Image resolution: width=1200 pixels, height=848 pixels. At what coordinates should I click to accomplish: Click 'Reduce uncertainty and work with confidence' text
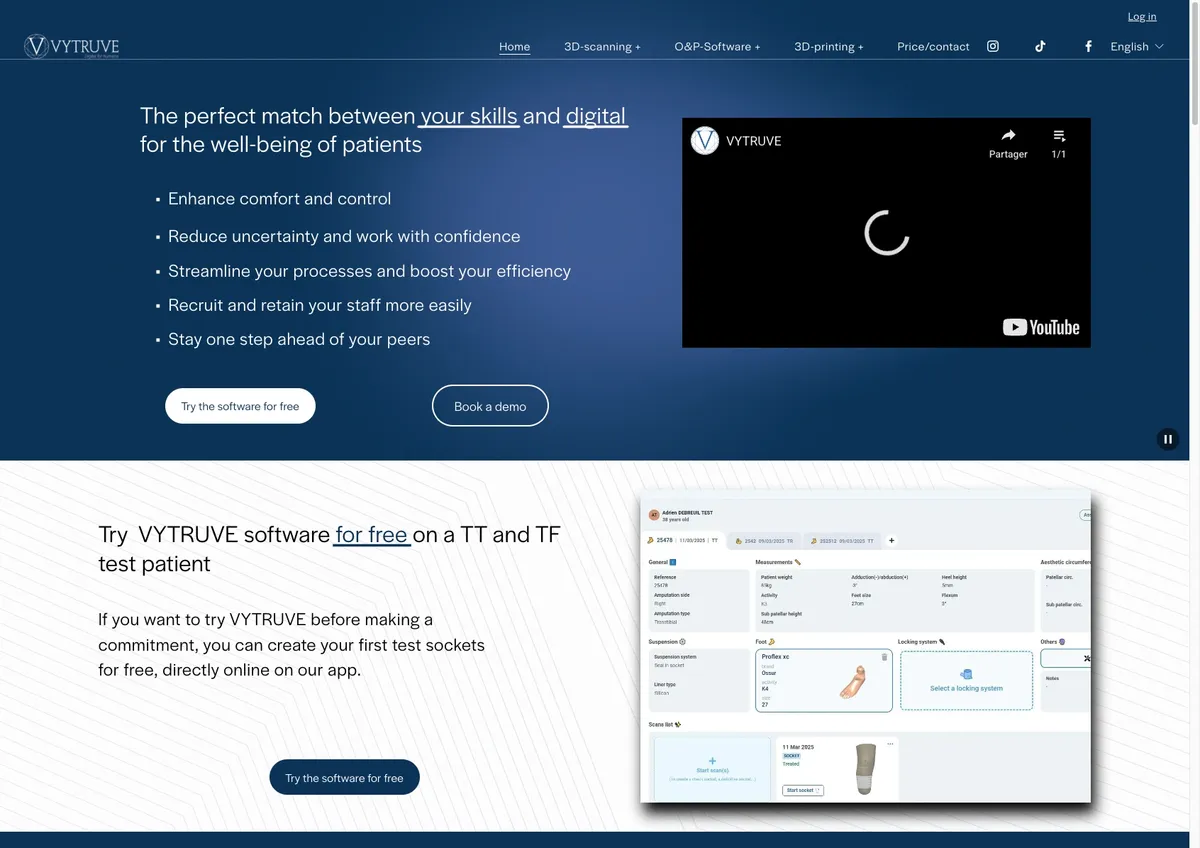[x=344, y=236]
